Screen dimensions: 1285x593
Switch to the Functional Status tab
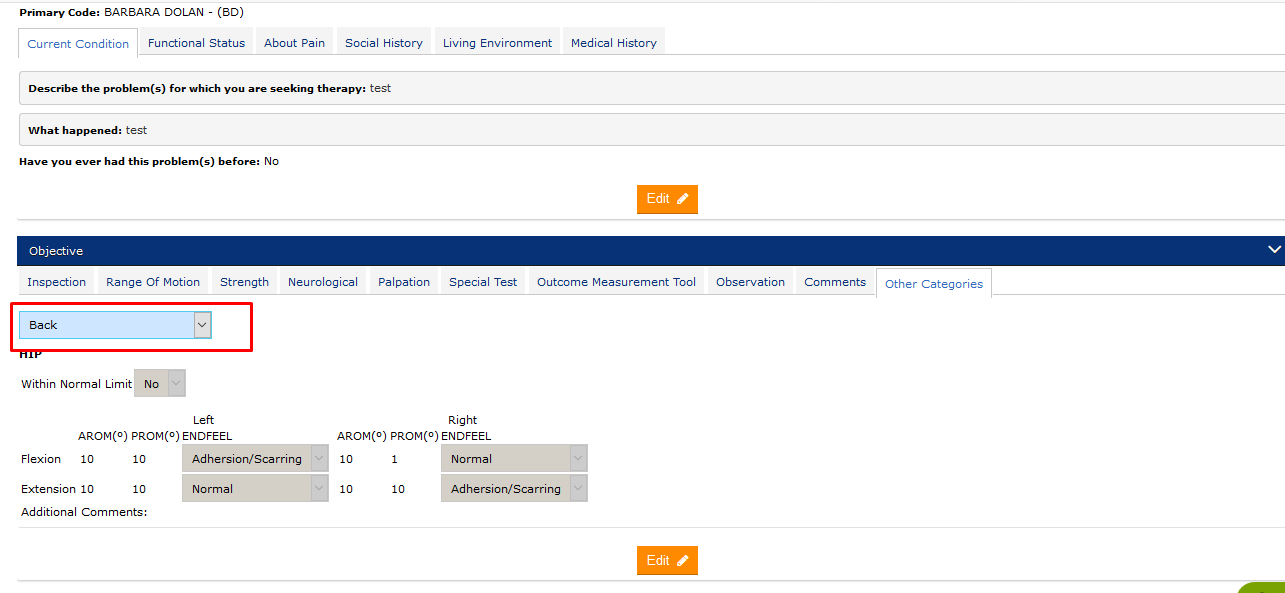196,43
